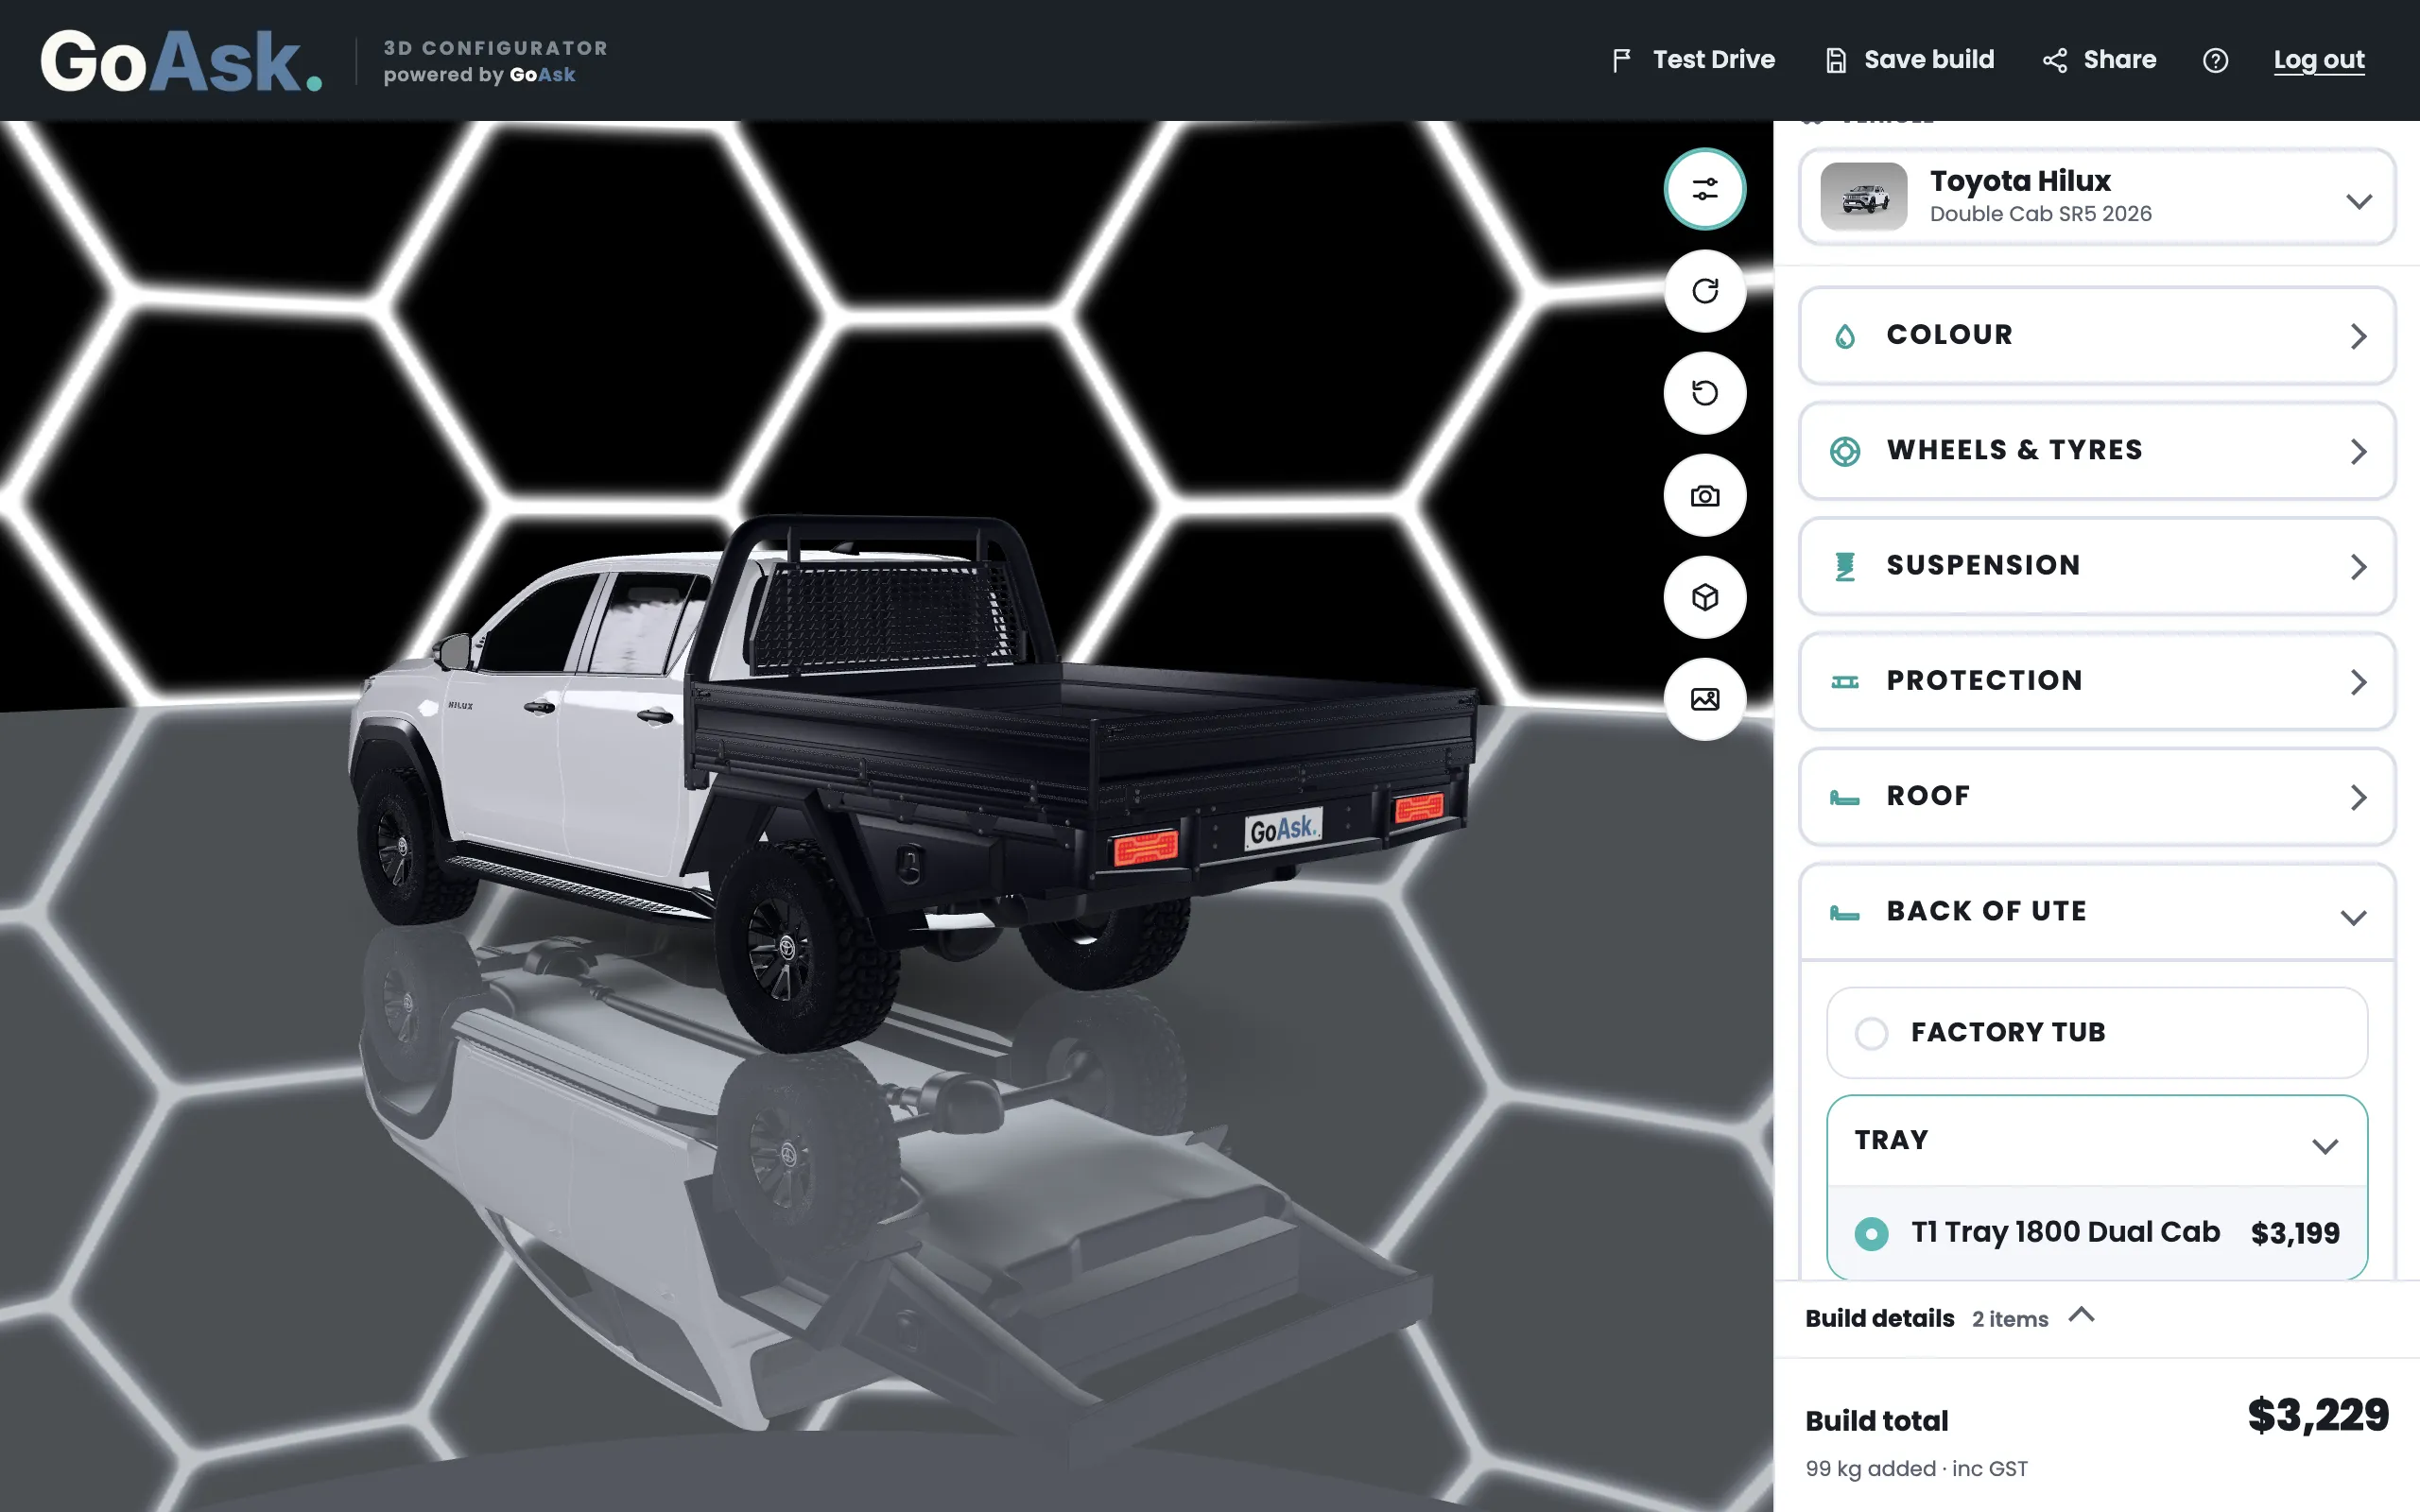
Task: Click "99 kg added · inc GST" text
Action: coord(1916,1468)
